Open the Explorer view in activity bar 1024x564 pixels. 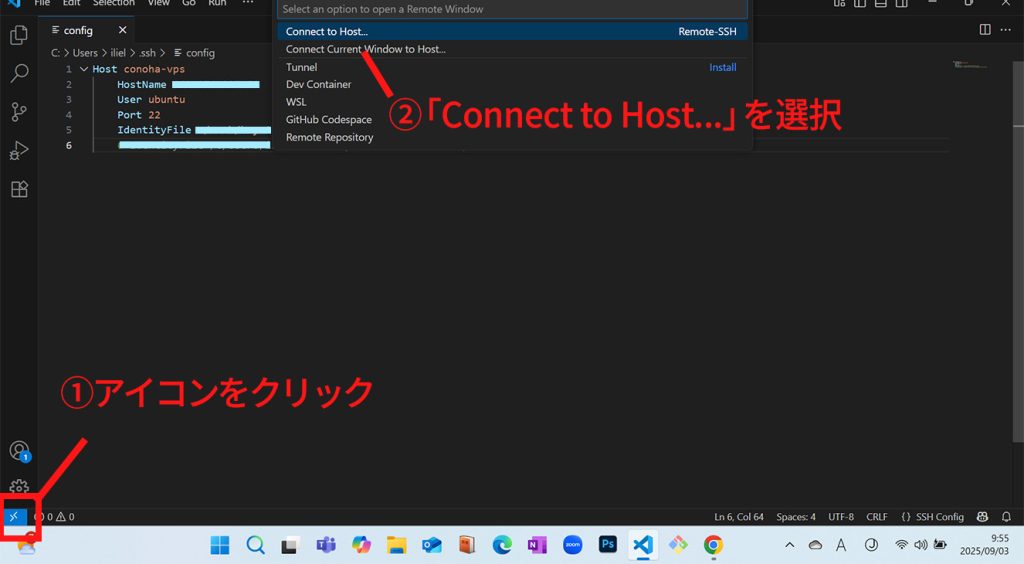tap(18, 36)
